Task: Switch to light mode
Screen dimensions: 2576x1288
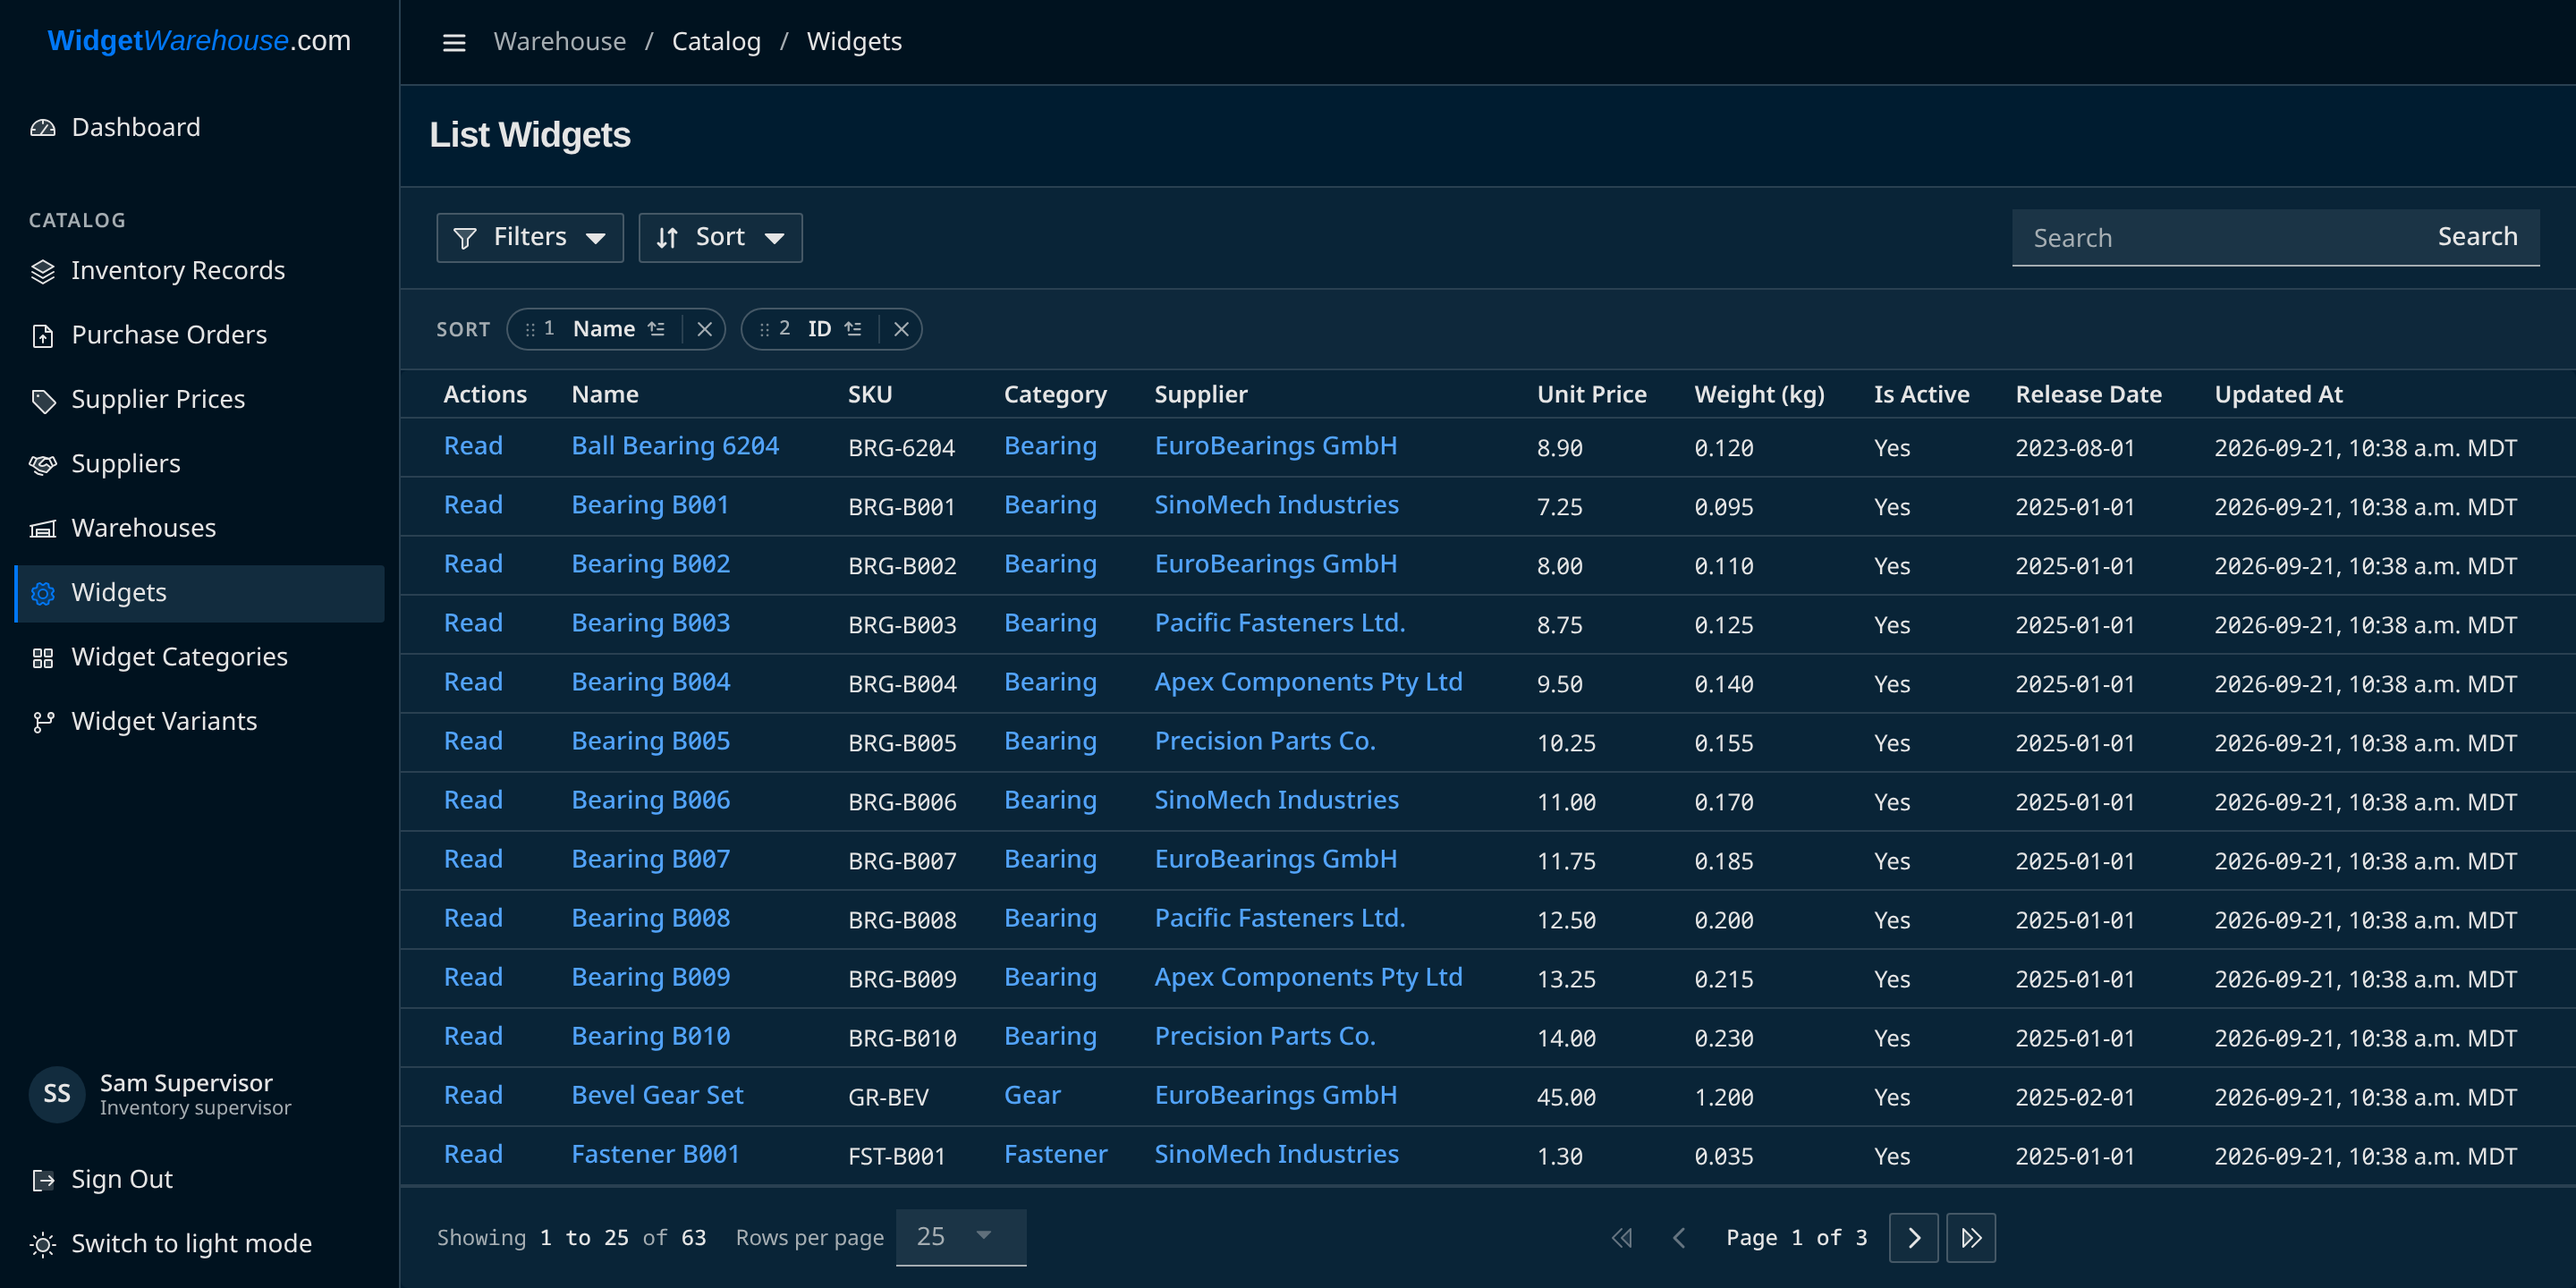Action: pos(200,1244)
